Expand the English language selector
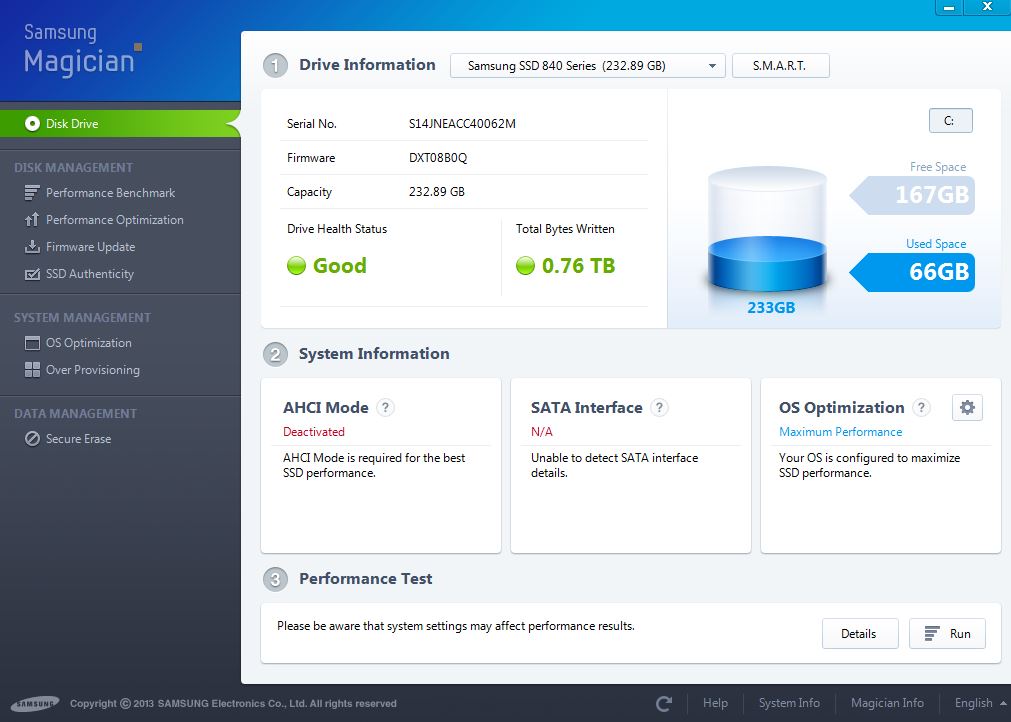Image resolution: width=1011 pixels, height=722 pixels. point(980,703)
